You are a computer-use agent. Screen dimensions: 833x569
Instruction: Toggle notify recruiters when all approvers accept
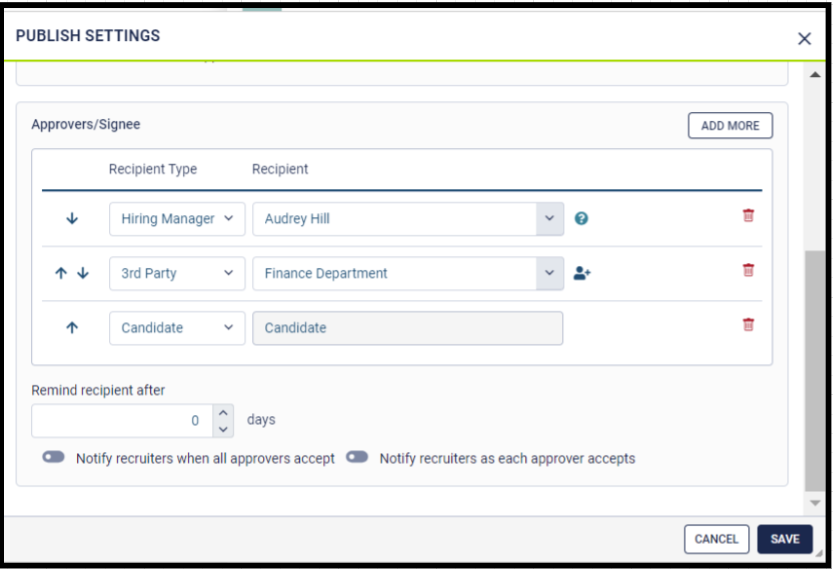pyautogui.click(x=53, y=457)
